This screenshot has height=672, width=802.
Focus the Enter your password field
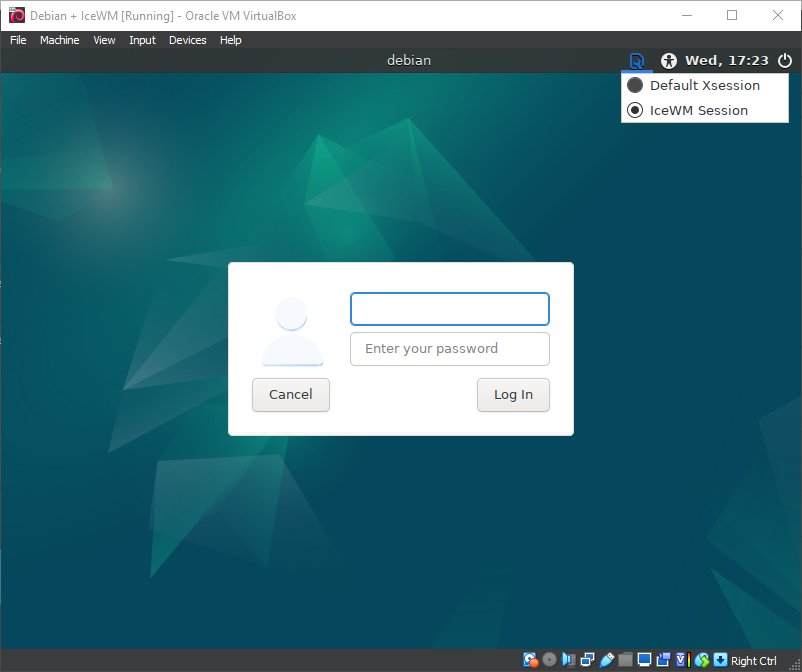tap(449, 349)
